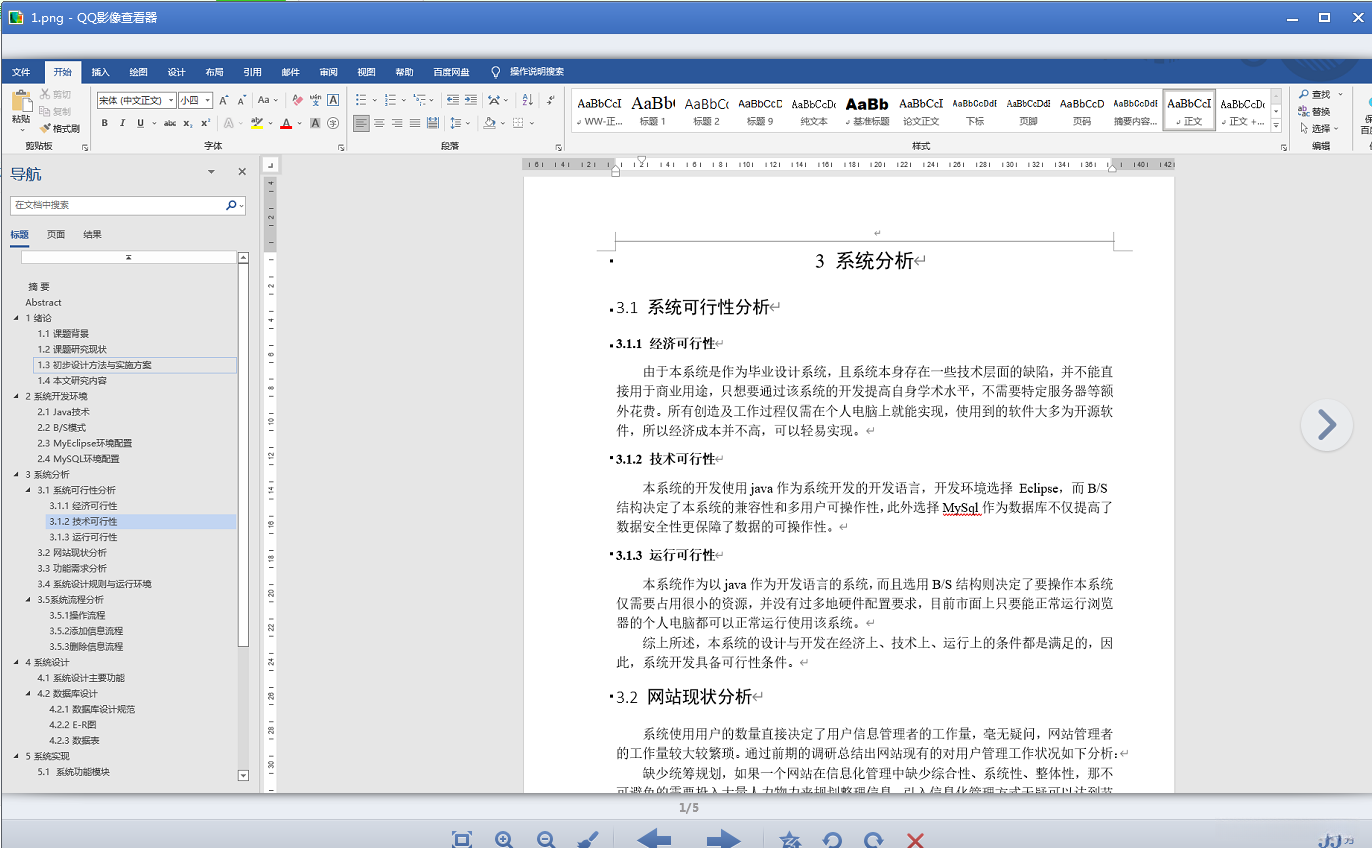Screen dimensions: 1372x848
Task: Click the red font color icon
Action: [286, 123]
